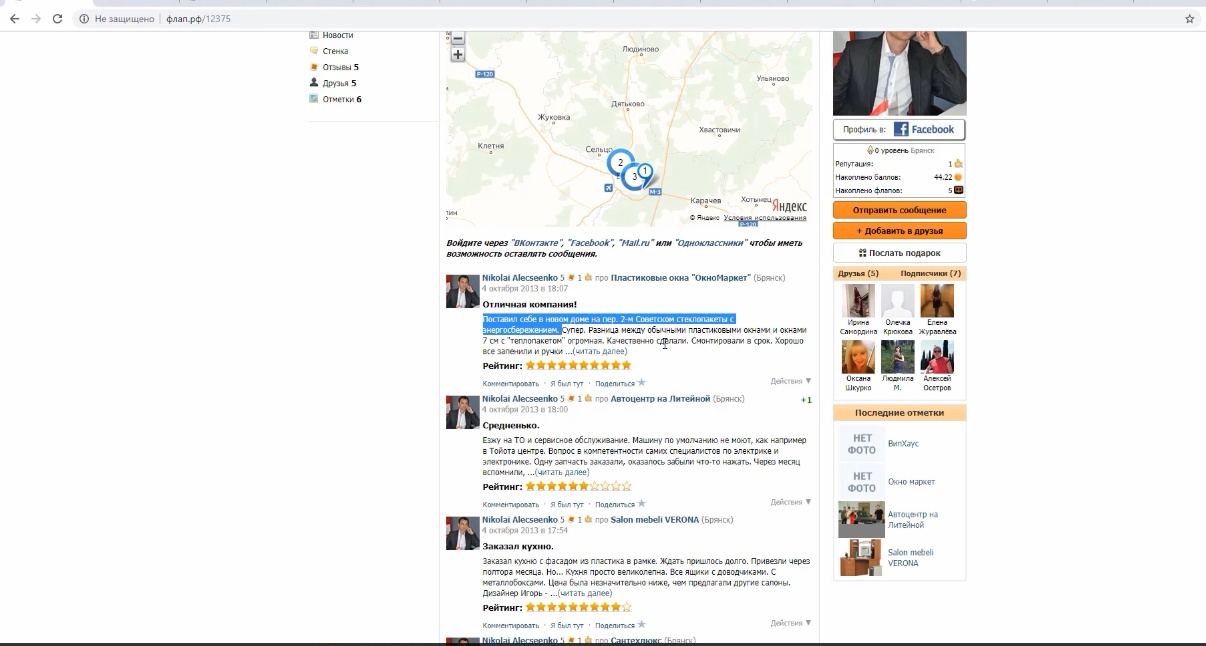The width and height of the screenshot is (1206, 646).
Task: Click share star icon under Автоцентр review
Action: click(x=642, y=503)
